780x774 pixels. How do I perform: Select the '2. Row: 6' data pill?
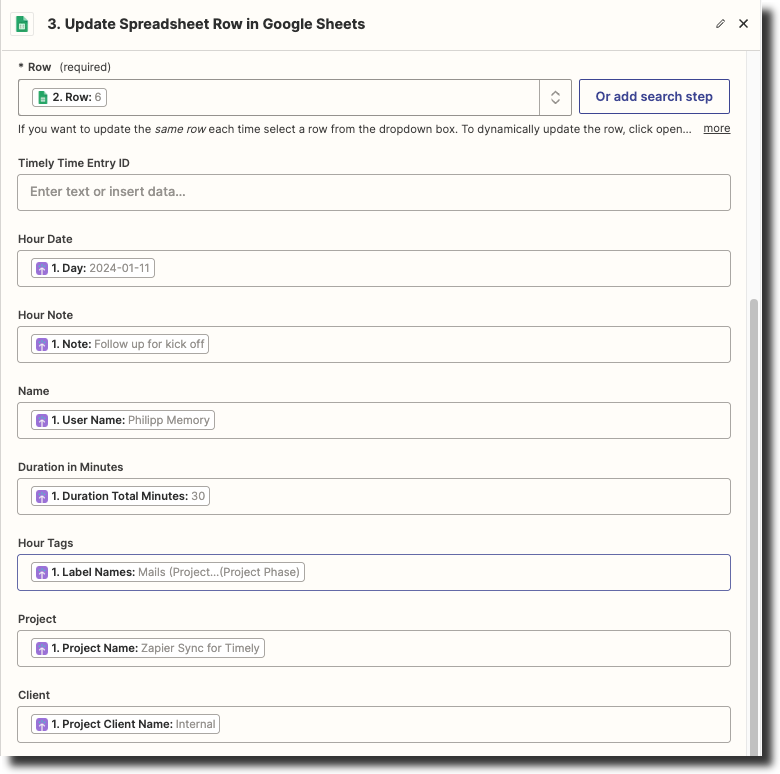70,97
